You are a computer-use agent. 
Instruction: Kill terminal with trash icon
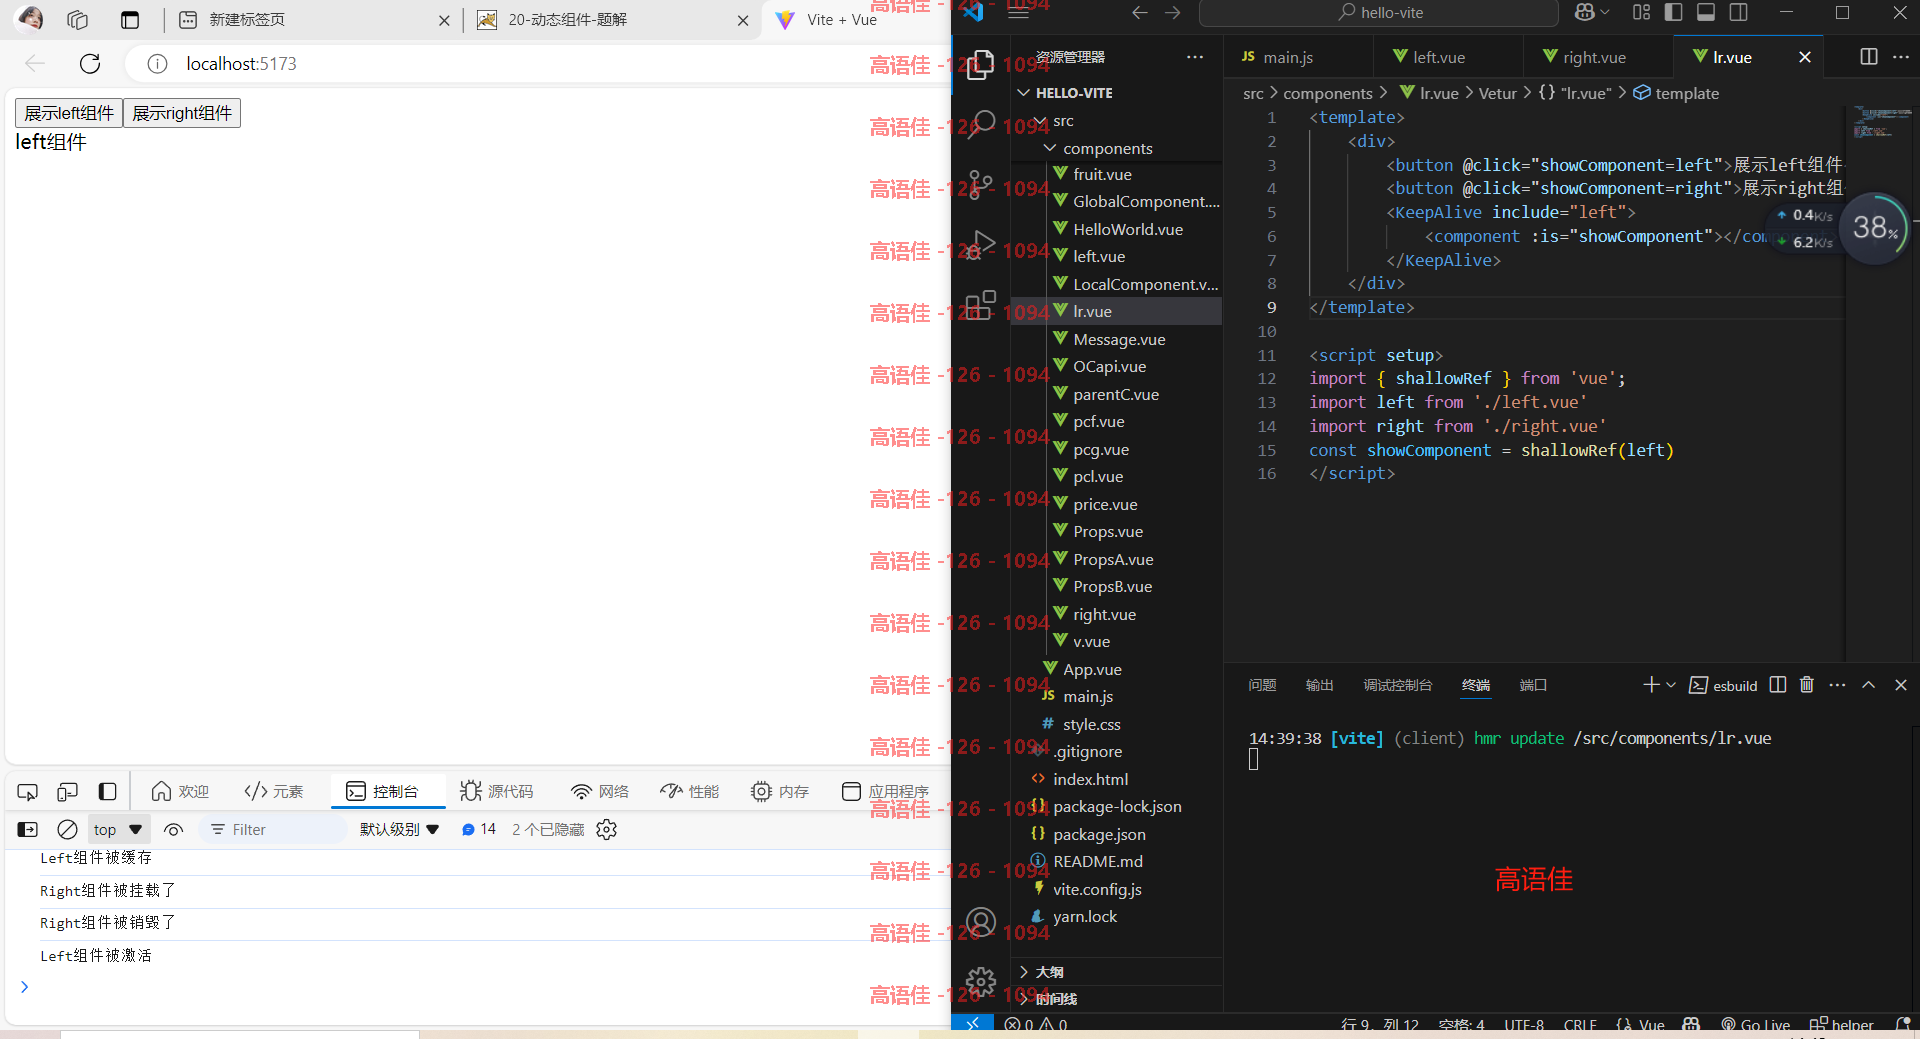1806,685
